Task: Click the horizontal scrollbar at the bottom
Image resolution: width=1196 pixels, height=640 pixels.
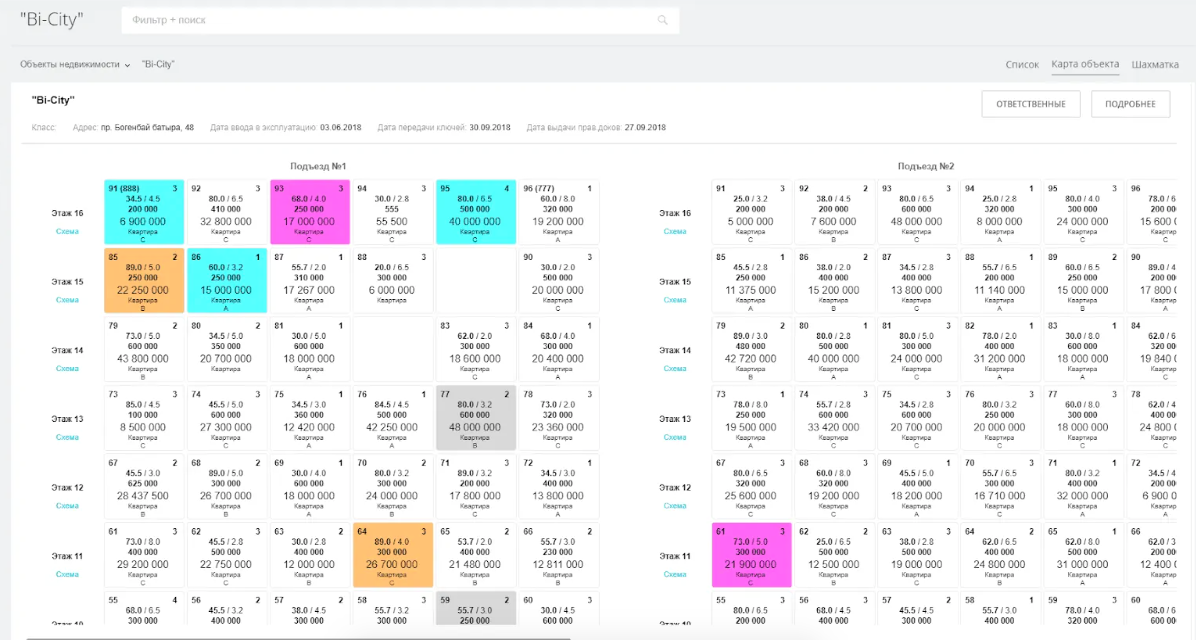Action: coord(298,638)
